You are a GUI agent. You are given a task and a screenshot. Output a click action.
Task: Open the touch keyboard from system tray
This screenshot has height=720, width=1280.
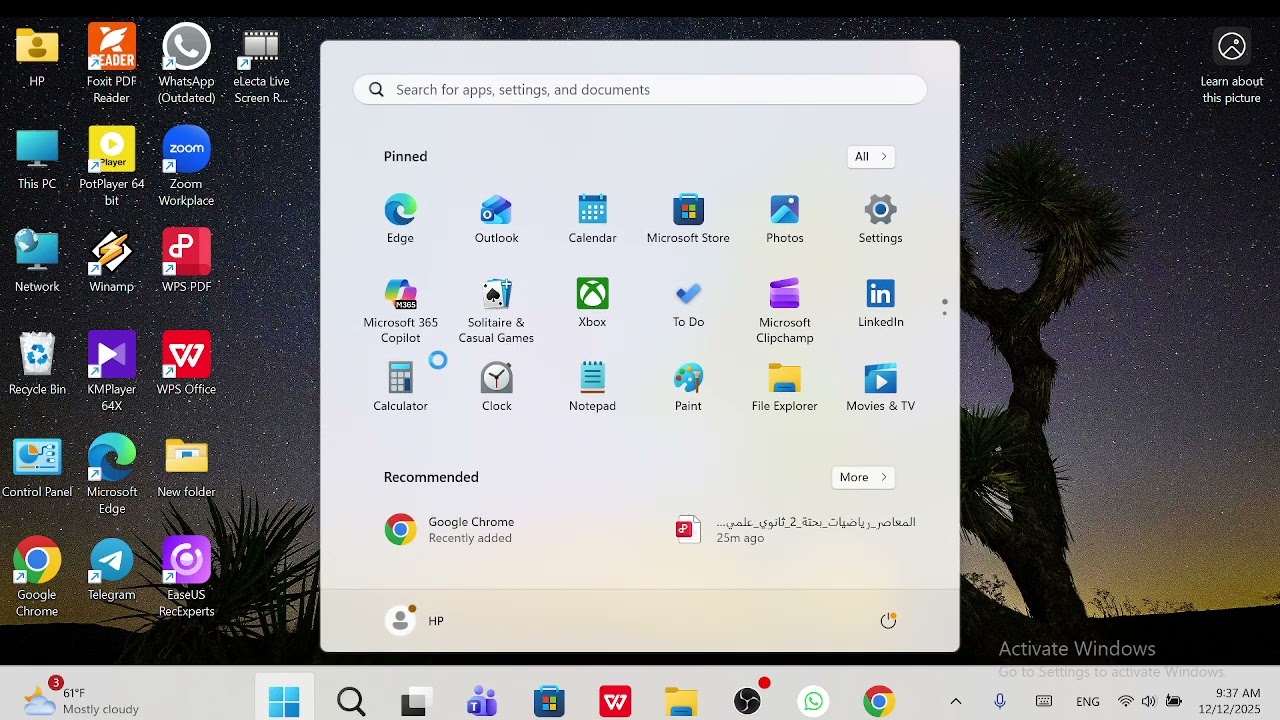click(1044, 701)
